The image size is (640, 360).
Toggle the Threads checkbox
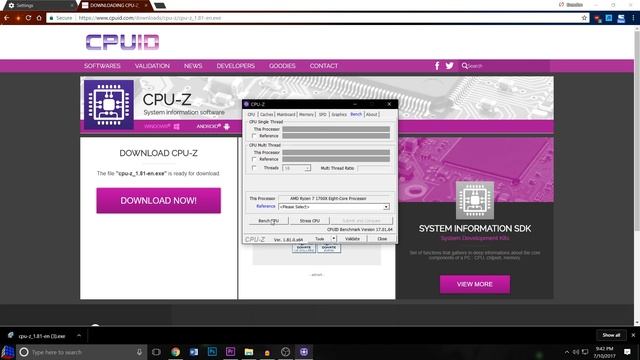tap(254, 168)
